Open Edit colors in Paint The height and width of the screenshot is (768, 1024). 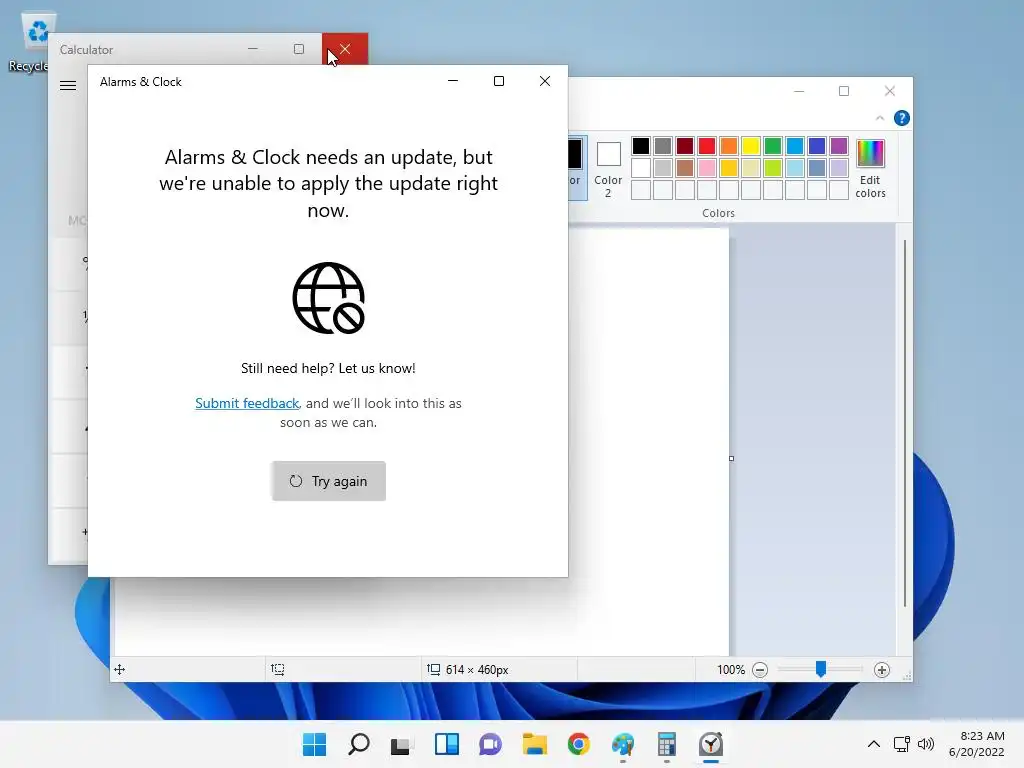871,169
